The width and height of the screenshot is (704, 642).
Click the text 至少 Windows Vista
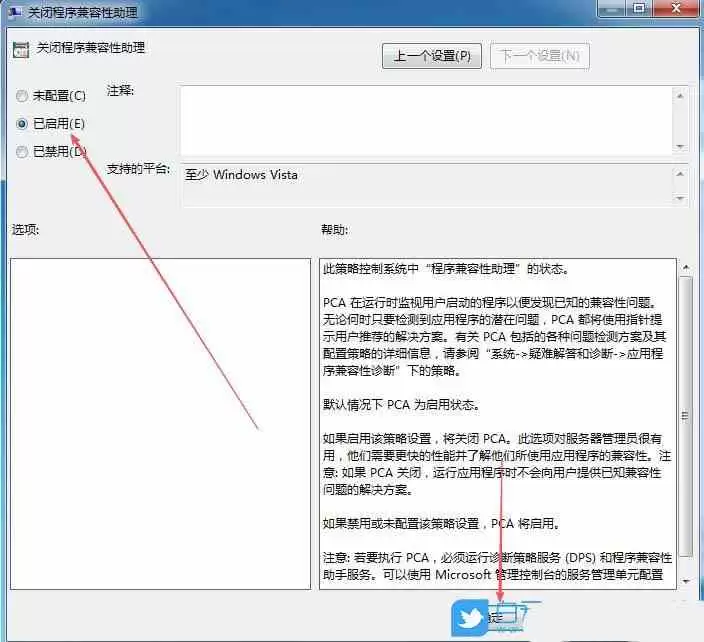(x=241, y=175)
